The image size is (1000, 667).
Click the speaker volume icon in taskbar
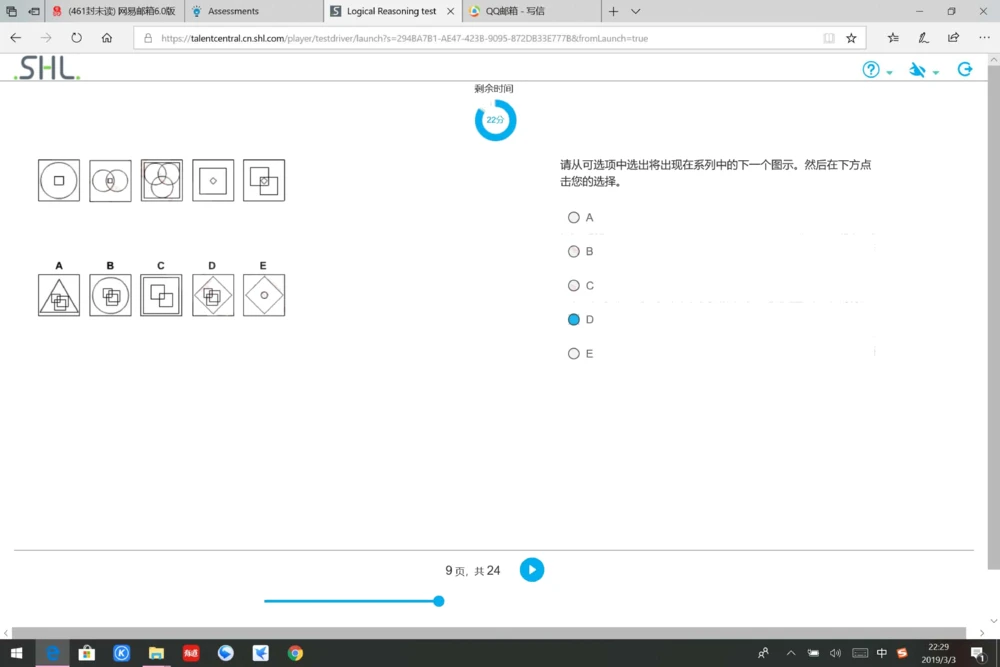click(x=835, y=653)
